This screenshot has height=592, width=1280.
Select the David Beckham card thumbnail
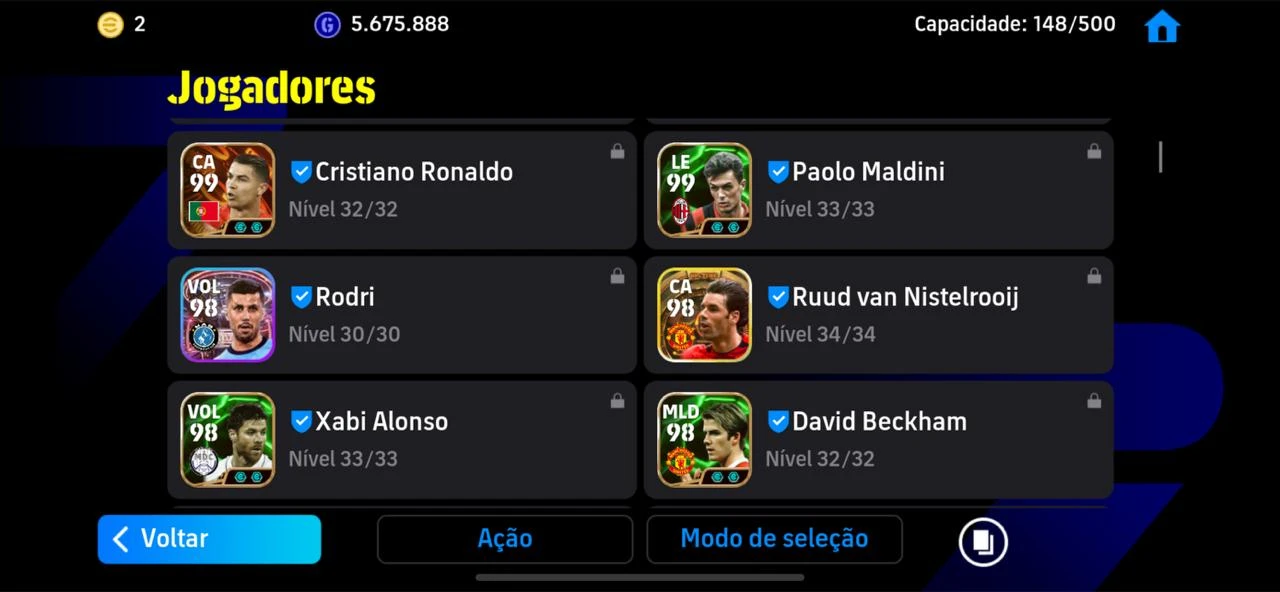(x=705, y=440)
